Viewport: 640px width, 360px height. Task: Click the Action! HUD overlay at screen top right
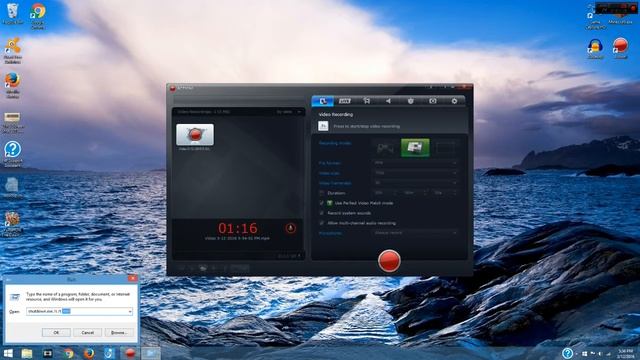pos(616,8)
